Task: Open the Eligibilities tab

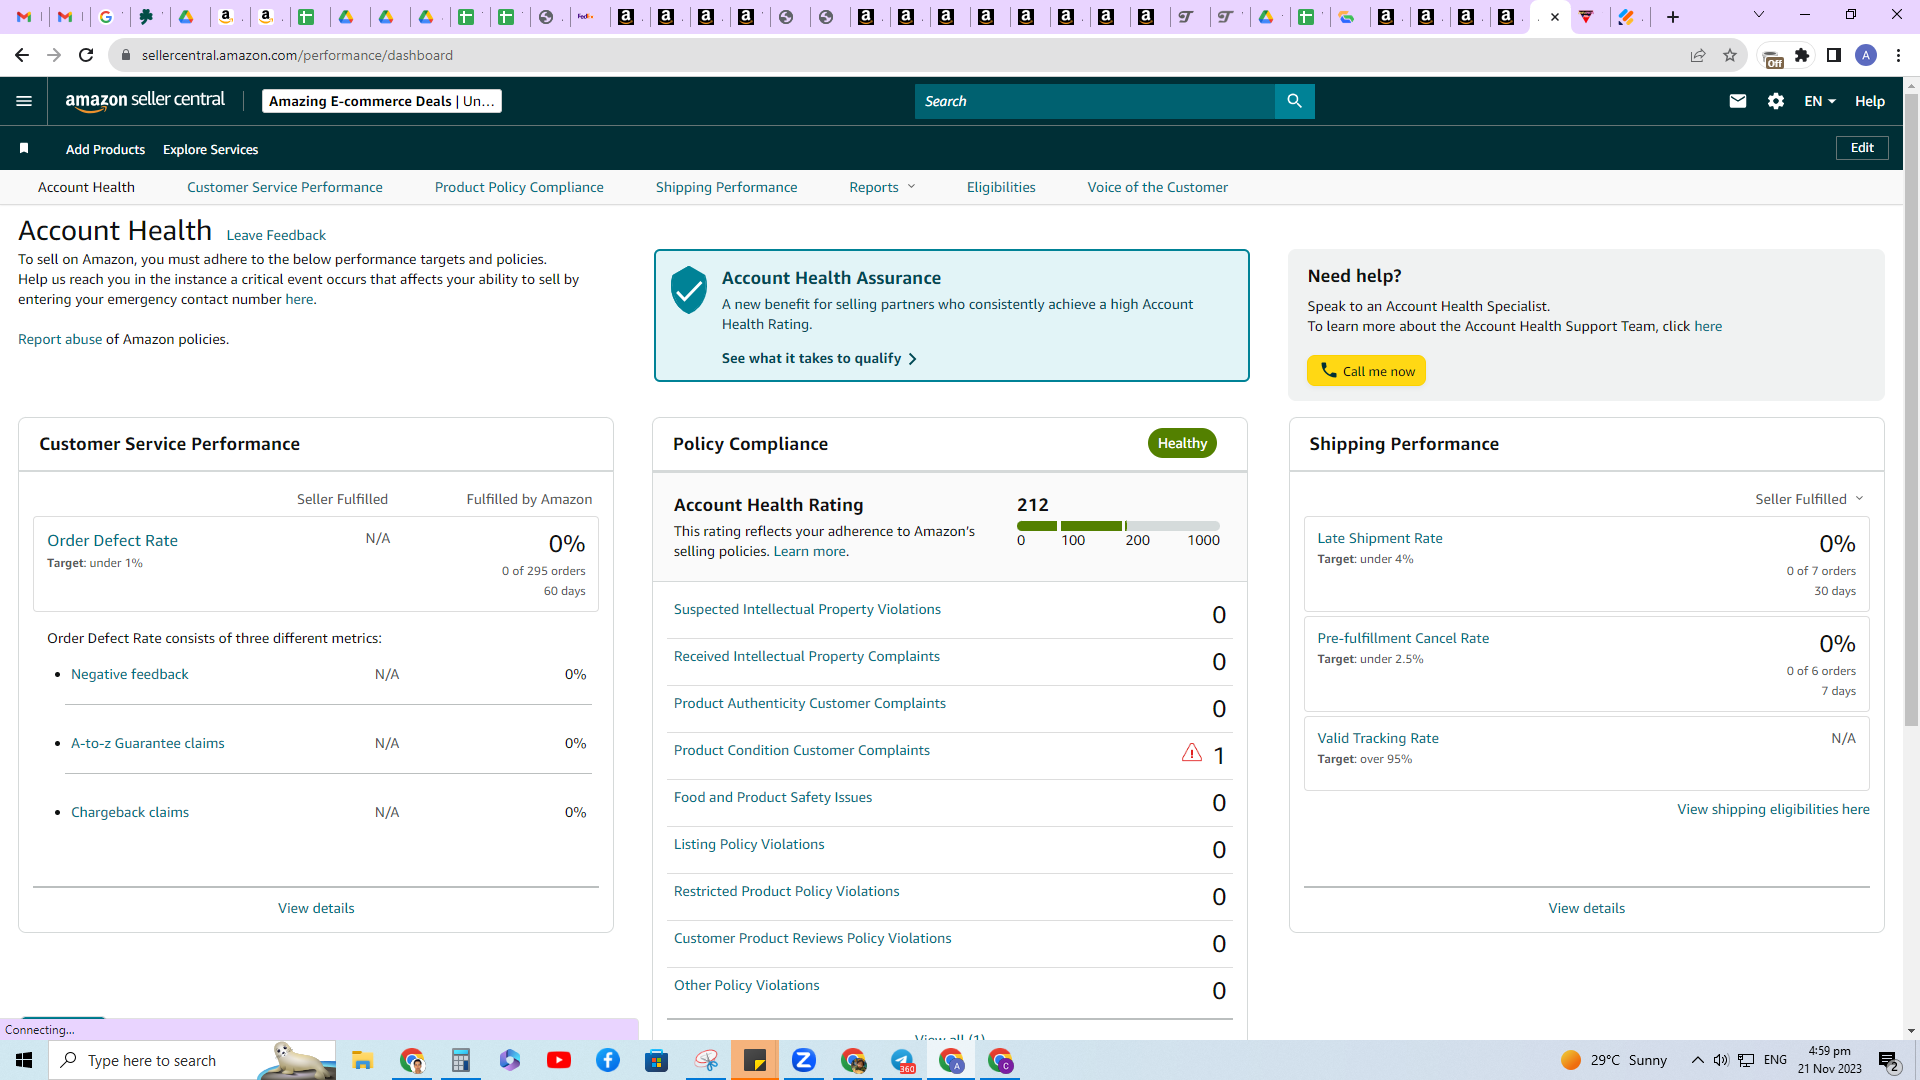Action: pos(1001,187)
